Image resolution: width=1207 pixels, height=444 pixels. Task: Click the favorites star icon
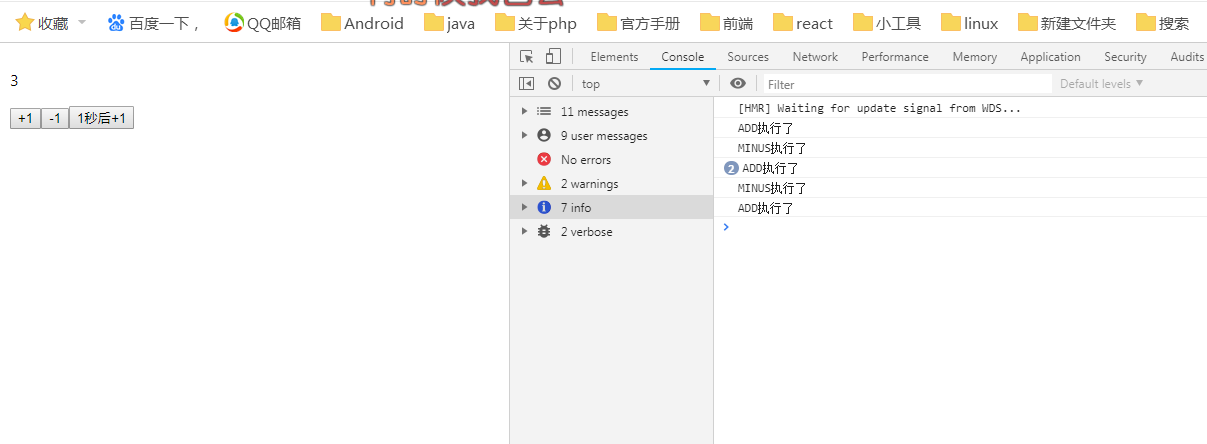coord(25,22)
